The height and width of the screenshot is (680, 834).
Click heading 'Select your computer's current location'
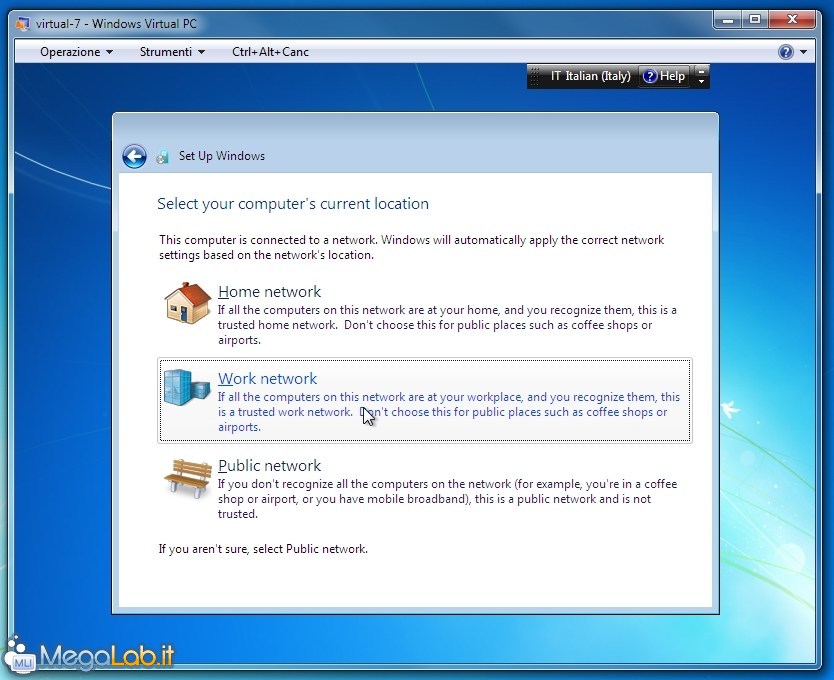click(x=293, y=204)
